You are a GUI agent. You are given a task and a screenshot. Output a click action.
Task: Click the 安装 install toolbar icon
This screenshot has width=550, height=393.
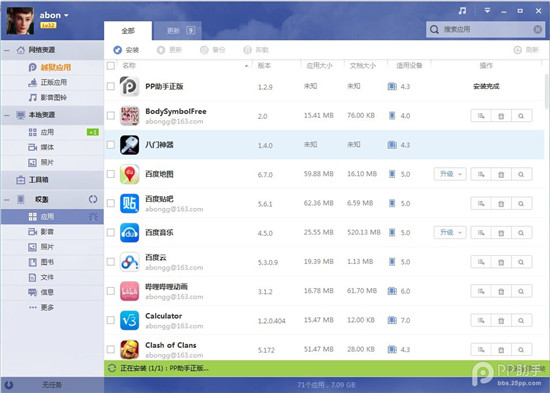pyautogui.click(x=118, y=50)
